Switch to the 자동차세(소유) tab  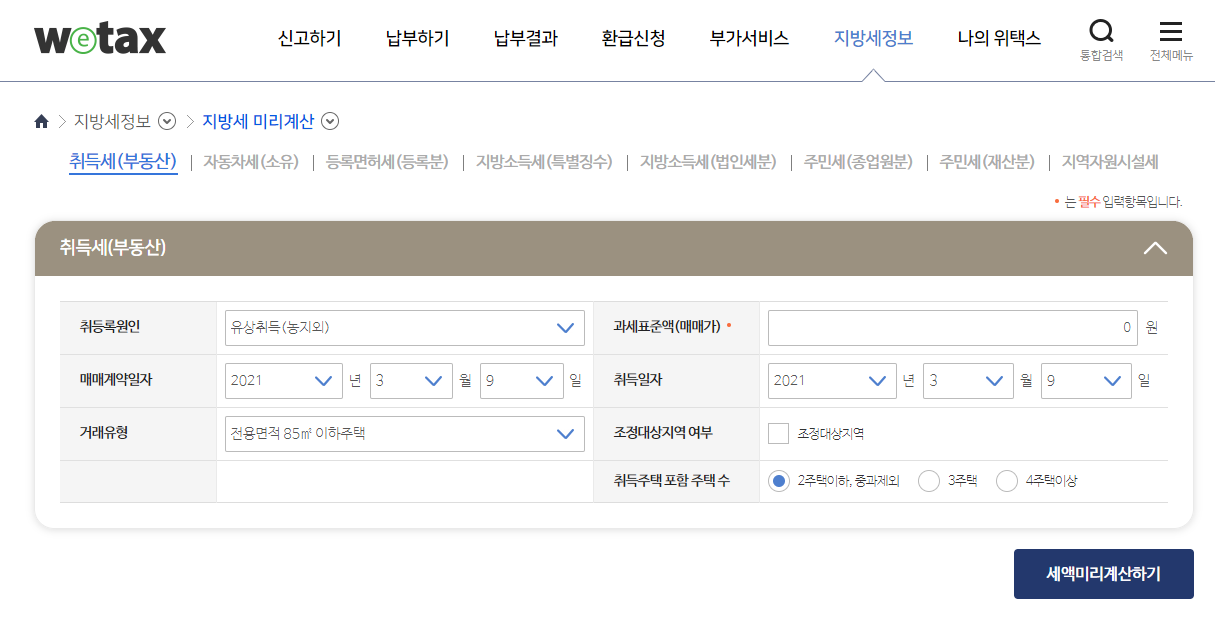tap(251, 162)
